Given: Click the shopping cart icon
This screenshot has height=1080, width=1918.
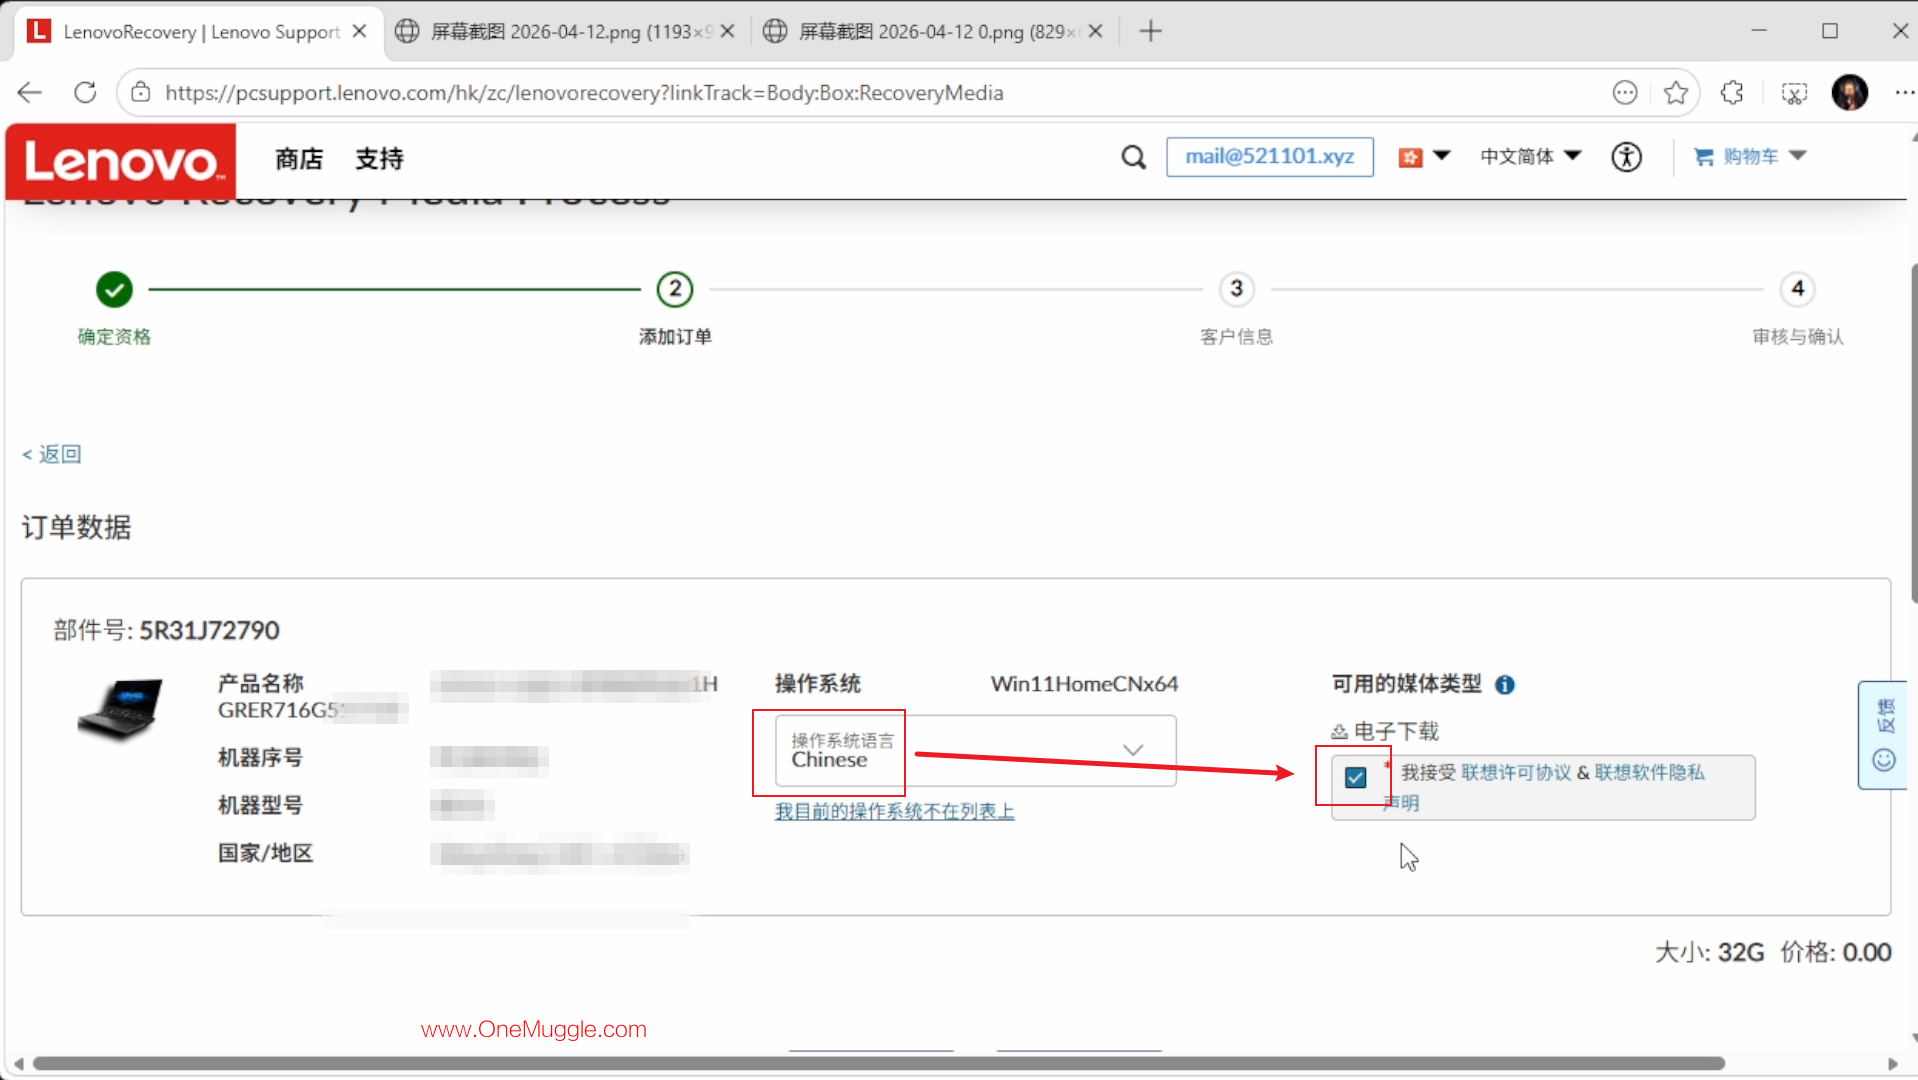Looking at the screenshot, I should [1703, 157].
